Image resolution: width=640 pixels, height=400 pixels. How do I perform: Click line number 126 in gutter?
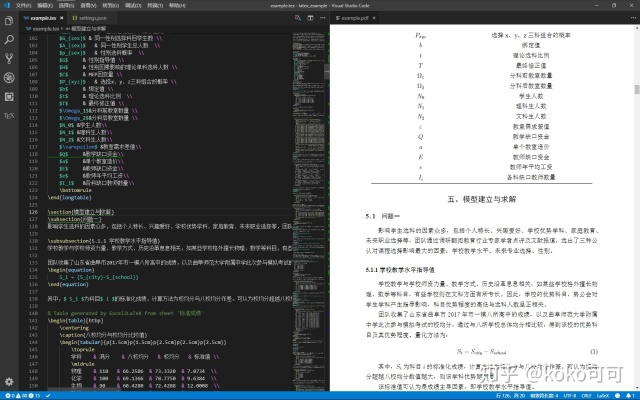[33, 212]
